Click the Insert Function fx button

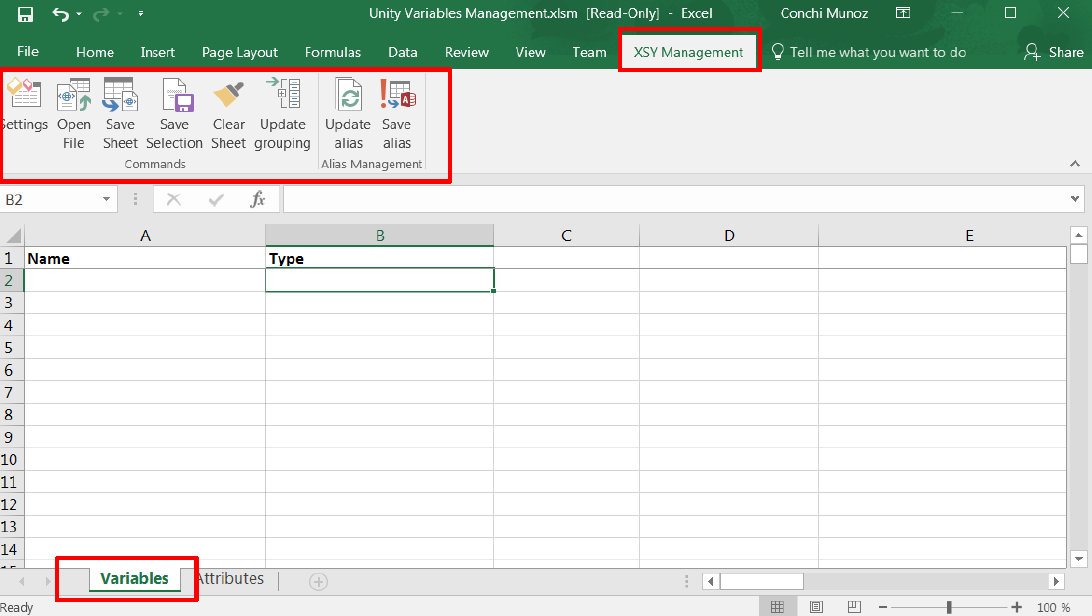coord(258,200)
